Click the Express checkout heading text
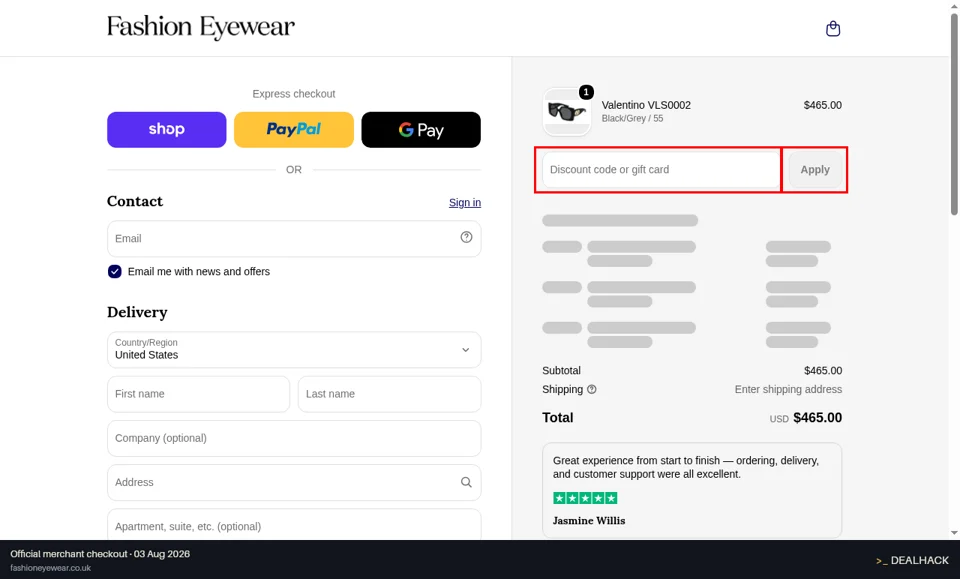960x579 pixels. pyautogui.click(x=294, y=94)
